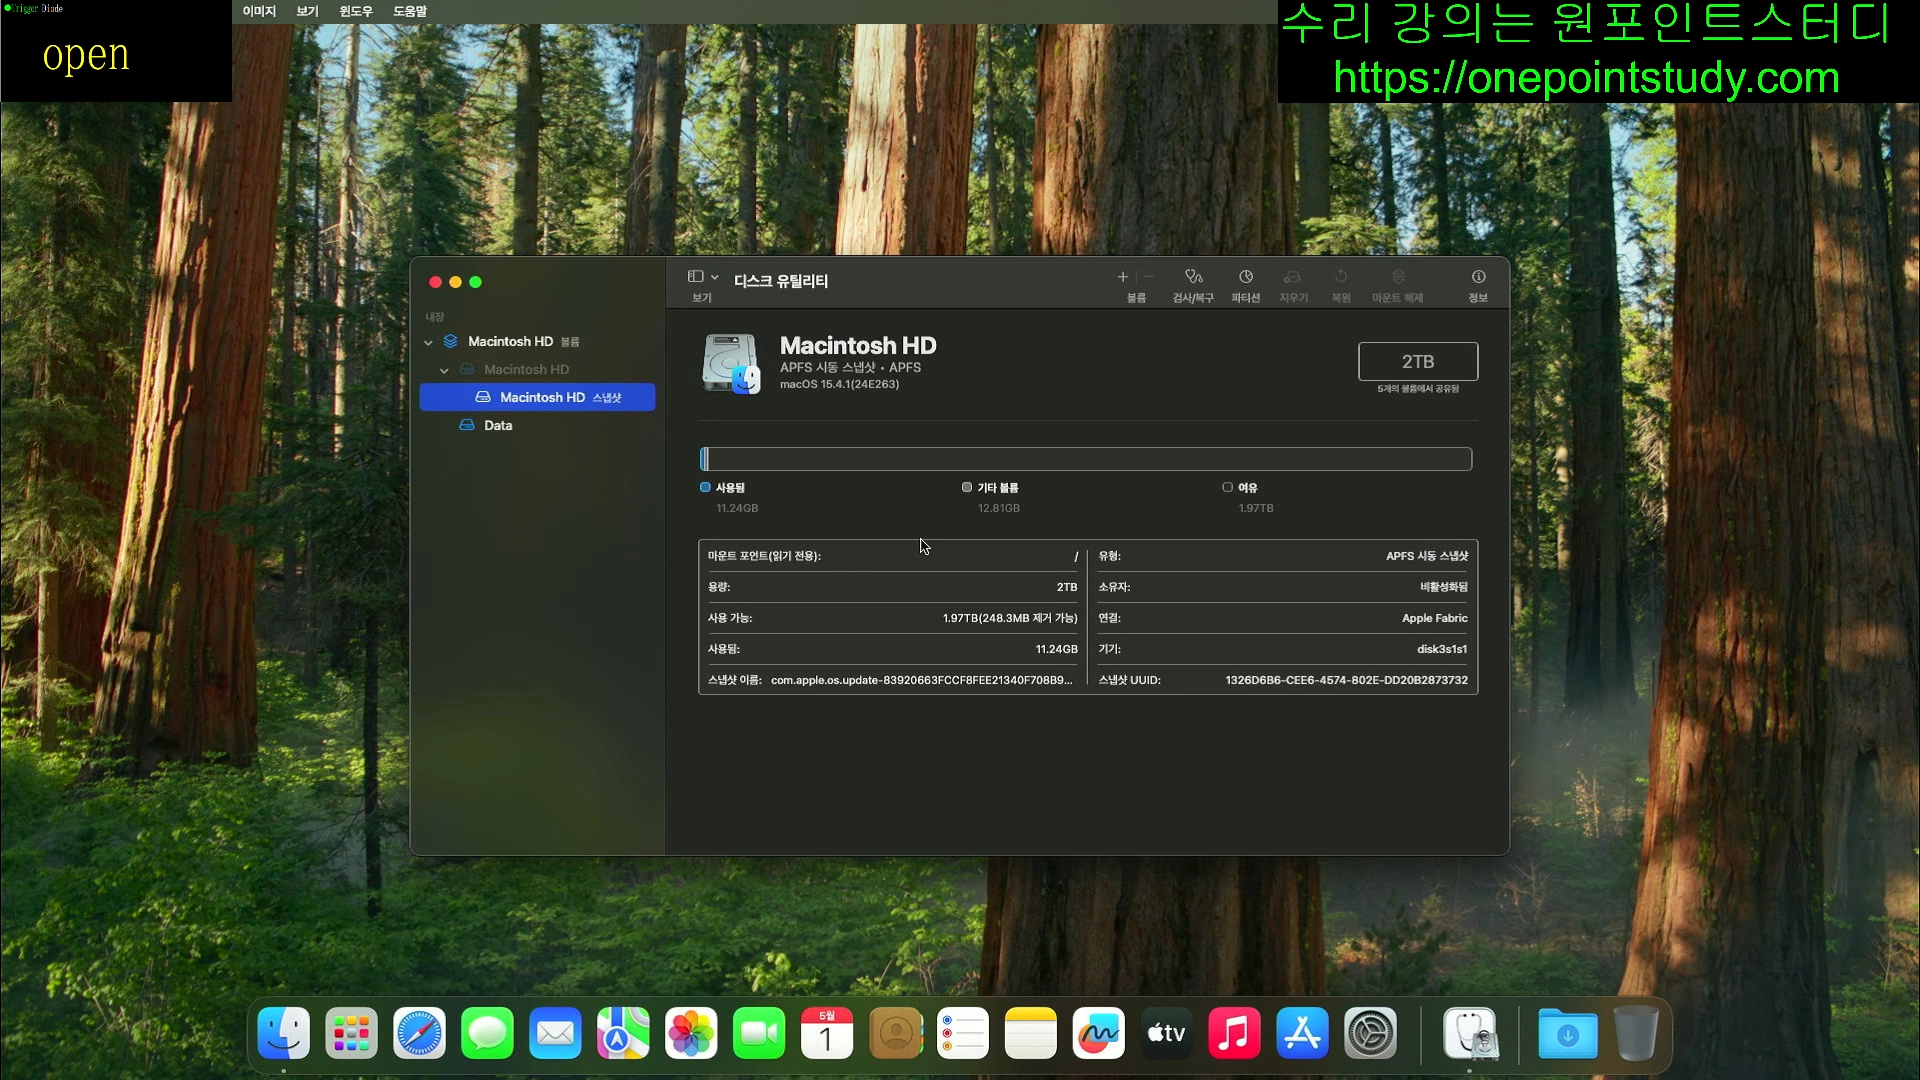Click the snapshot name com.apple.os.update value
1920x1080 pixels.
click(921, 680)
